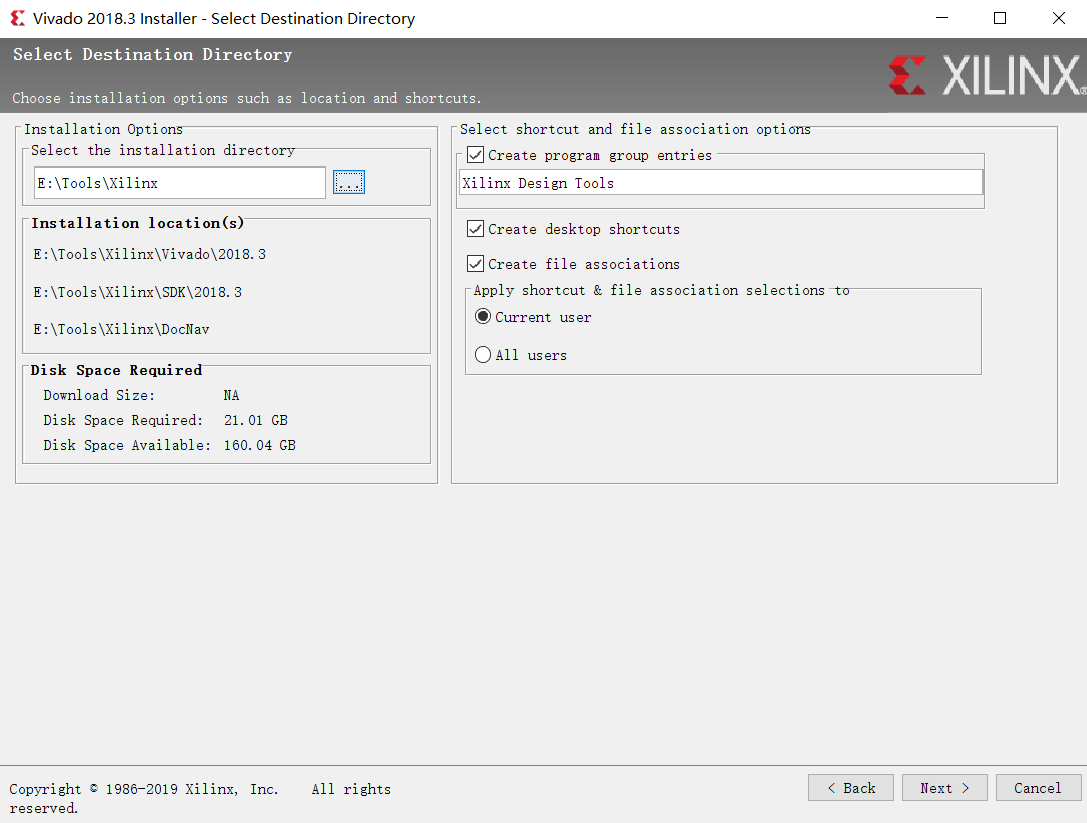Click the Xilinx logo in the header
1087x823 pixels.
pos(986,75)
